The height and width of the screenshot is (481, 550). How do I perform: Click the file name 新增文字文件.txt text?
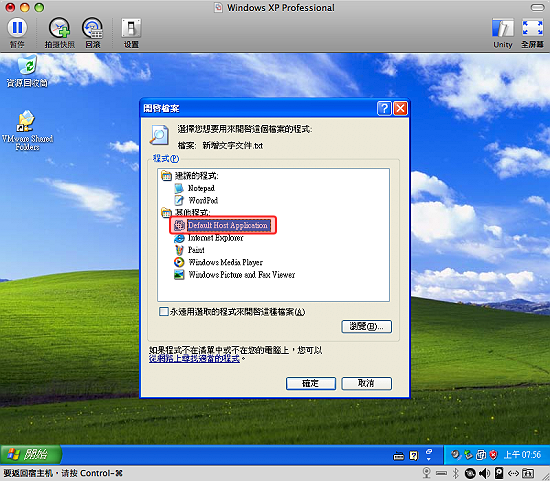click(x=233, y=146)
